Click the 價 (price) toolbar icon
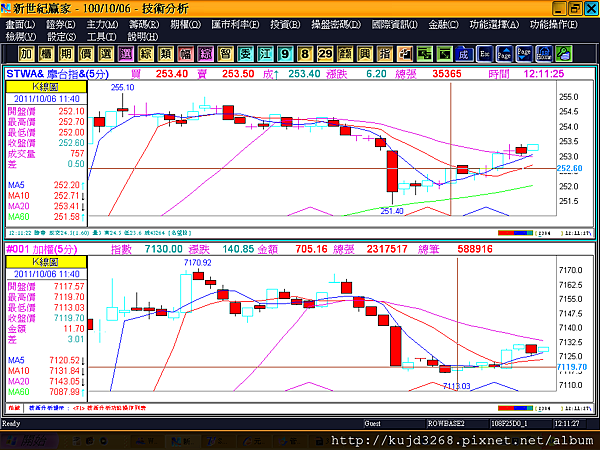The image size is (600, 450). click(86, 54)
